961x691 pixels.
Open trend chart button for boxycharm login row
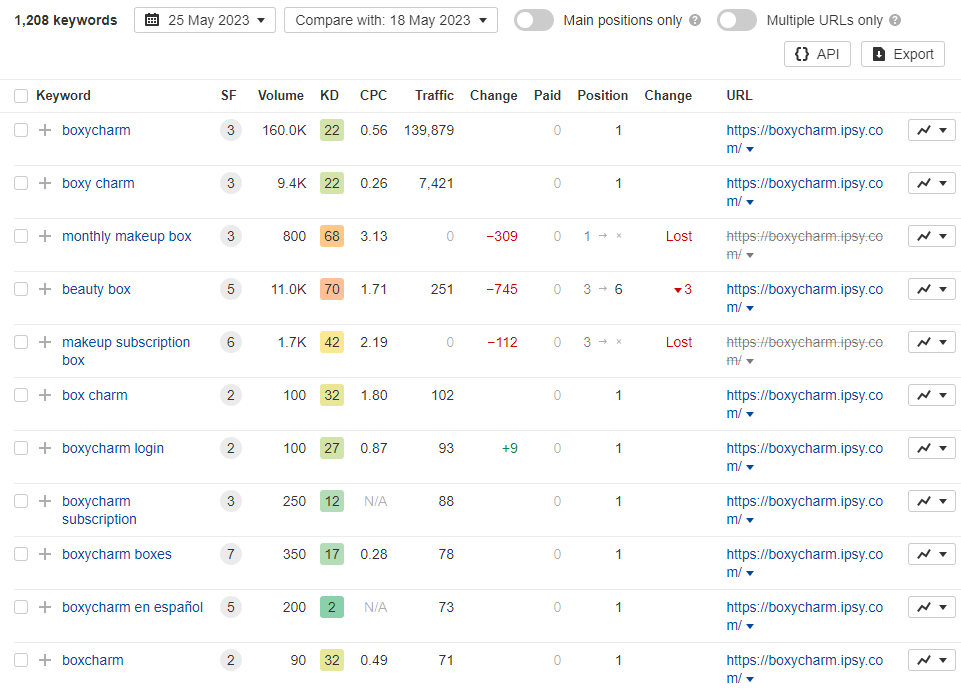click(932, 448)
